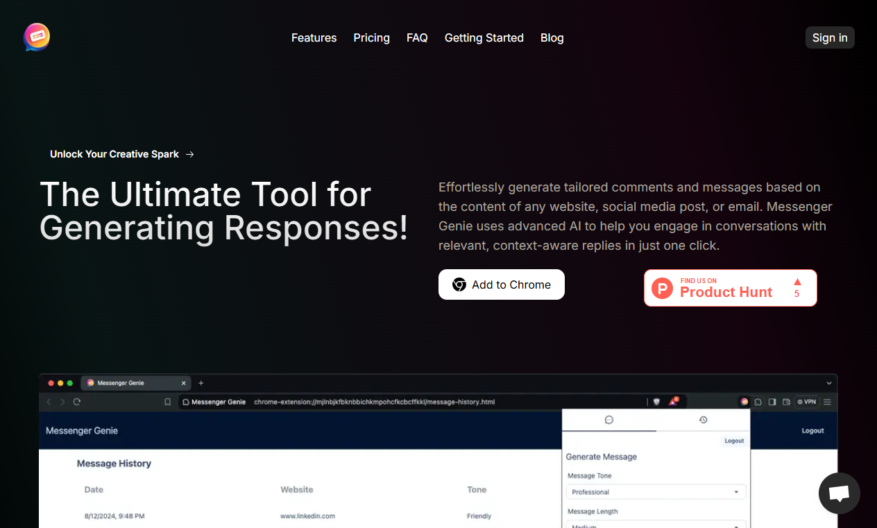Open the Product Hunt badge
Viewport: 877px width, 528px height.
click(730, 288)
